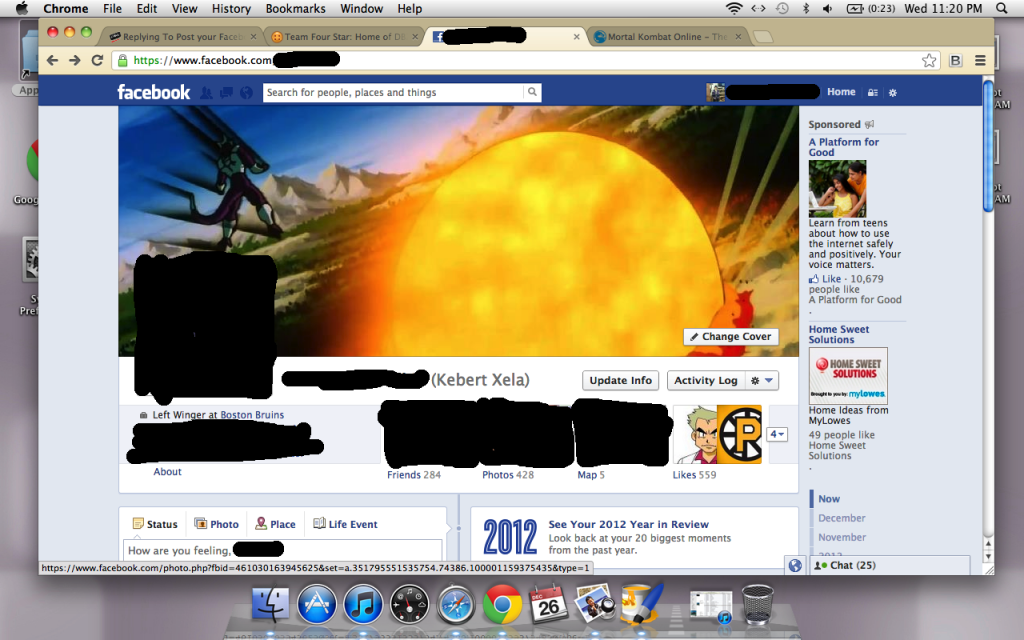Viewport: 1024px width, 640px height.
Task: Click Spotlight magnifier in menu bar
Action: (x=1002, y=8)
